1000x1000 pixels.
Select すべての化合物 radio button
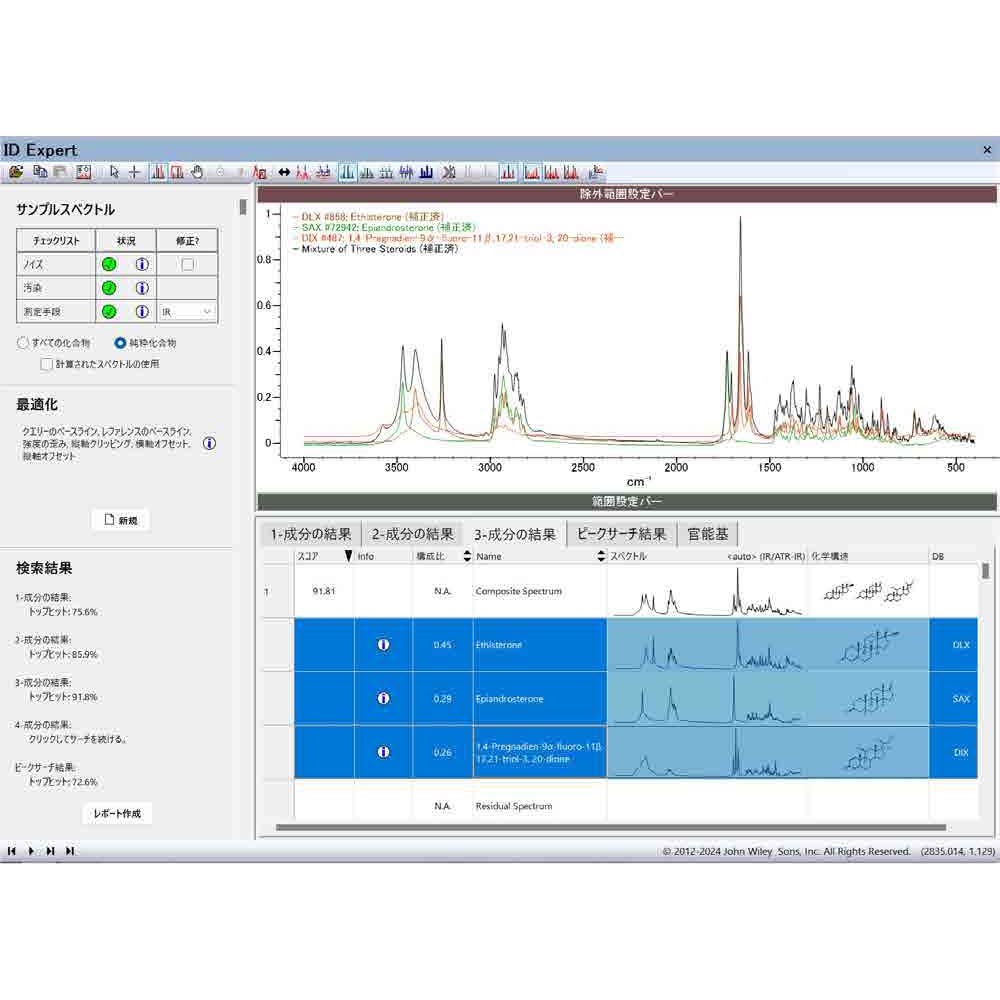pyautogui.click(x=23, y=342)
